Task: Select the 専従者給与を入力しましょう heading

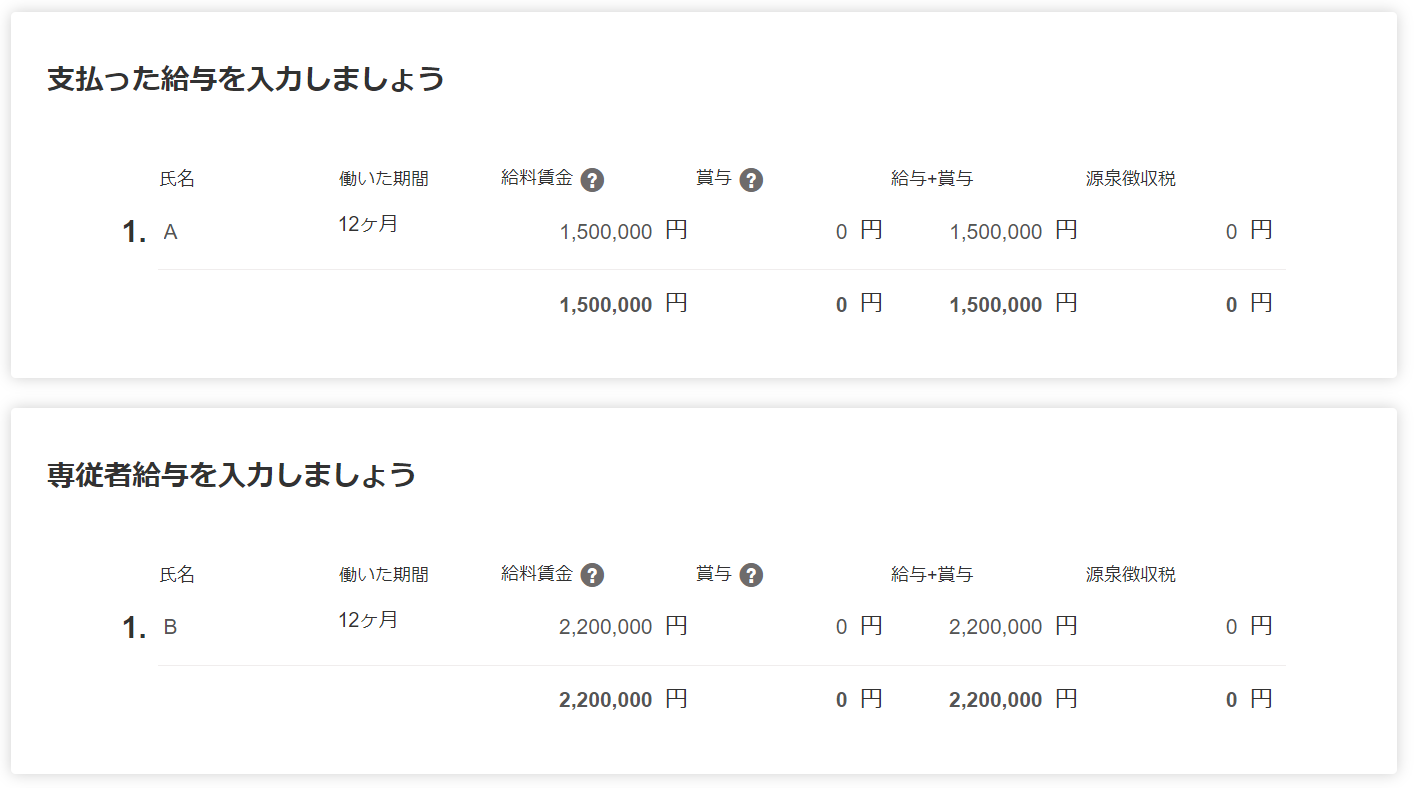Action: pyautogui.click(x=232, y=475)
